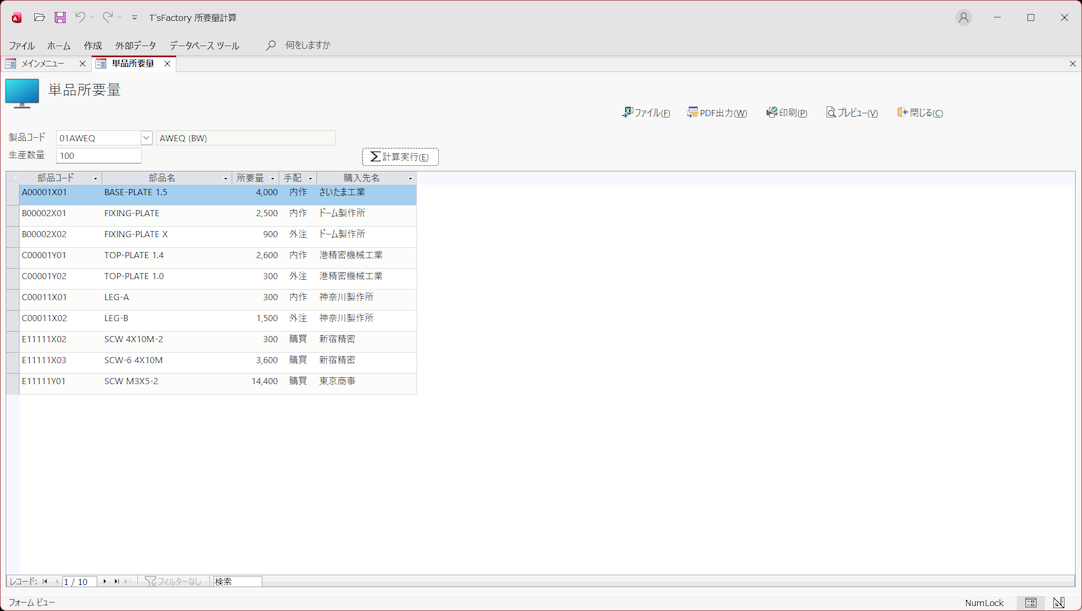Click the 生産数量 input field
This screenshot has width=1082, height=611.
click(99, 156)
